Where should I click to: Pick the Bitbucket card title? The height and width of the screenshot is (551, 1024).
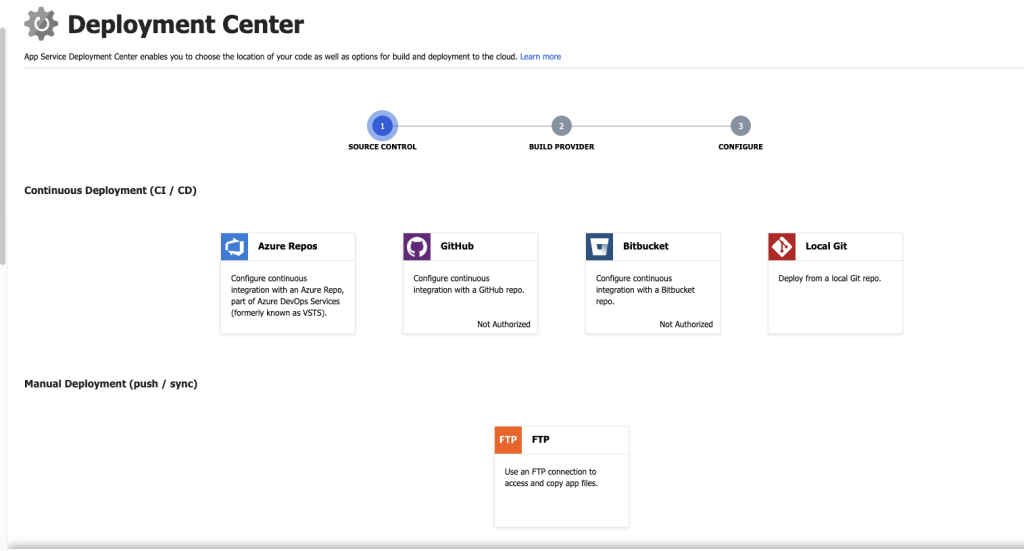(645, 246)
